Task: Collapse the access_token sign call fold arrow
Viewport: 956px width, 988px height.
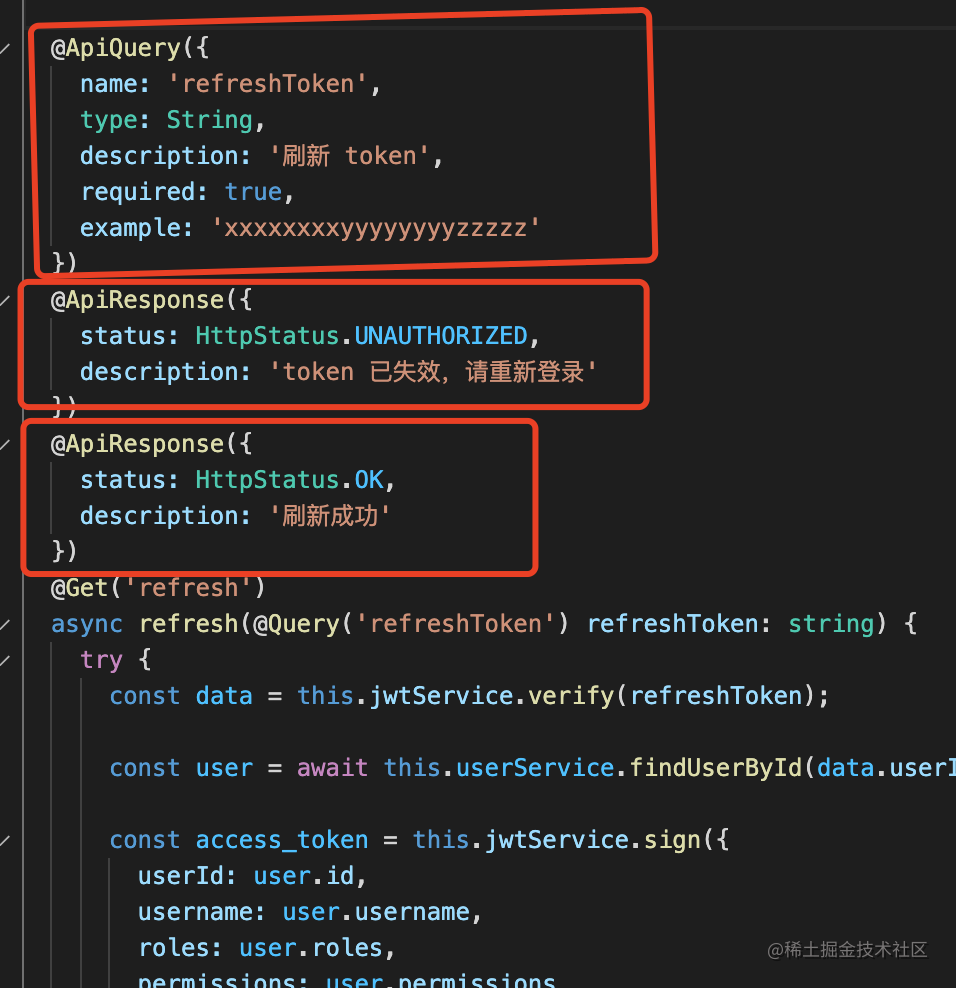Action: 6,840
